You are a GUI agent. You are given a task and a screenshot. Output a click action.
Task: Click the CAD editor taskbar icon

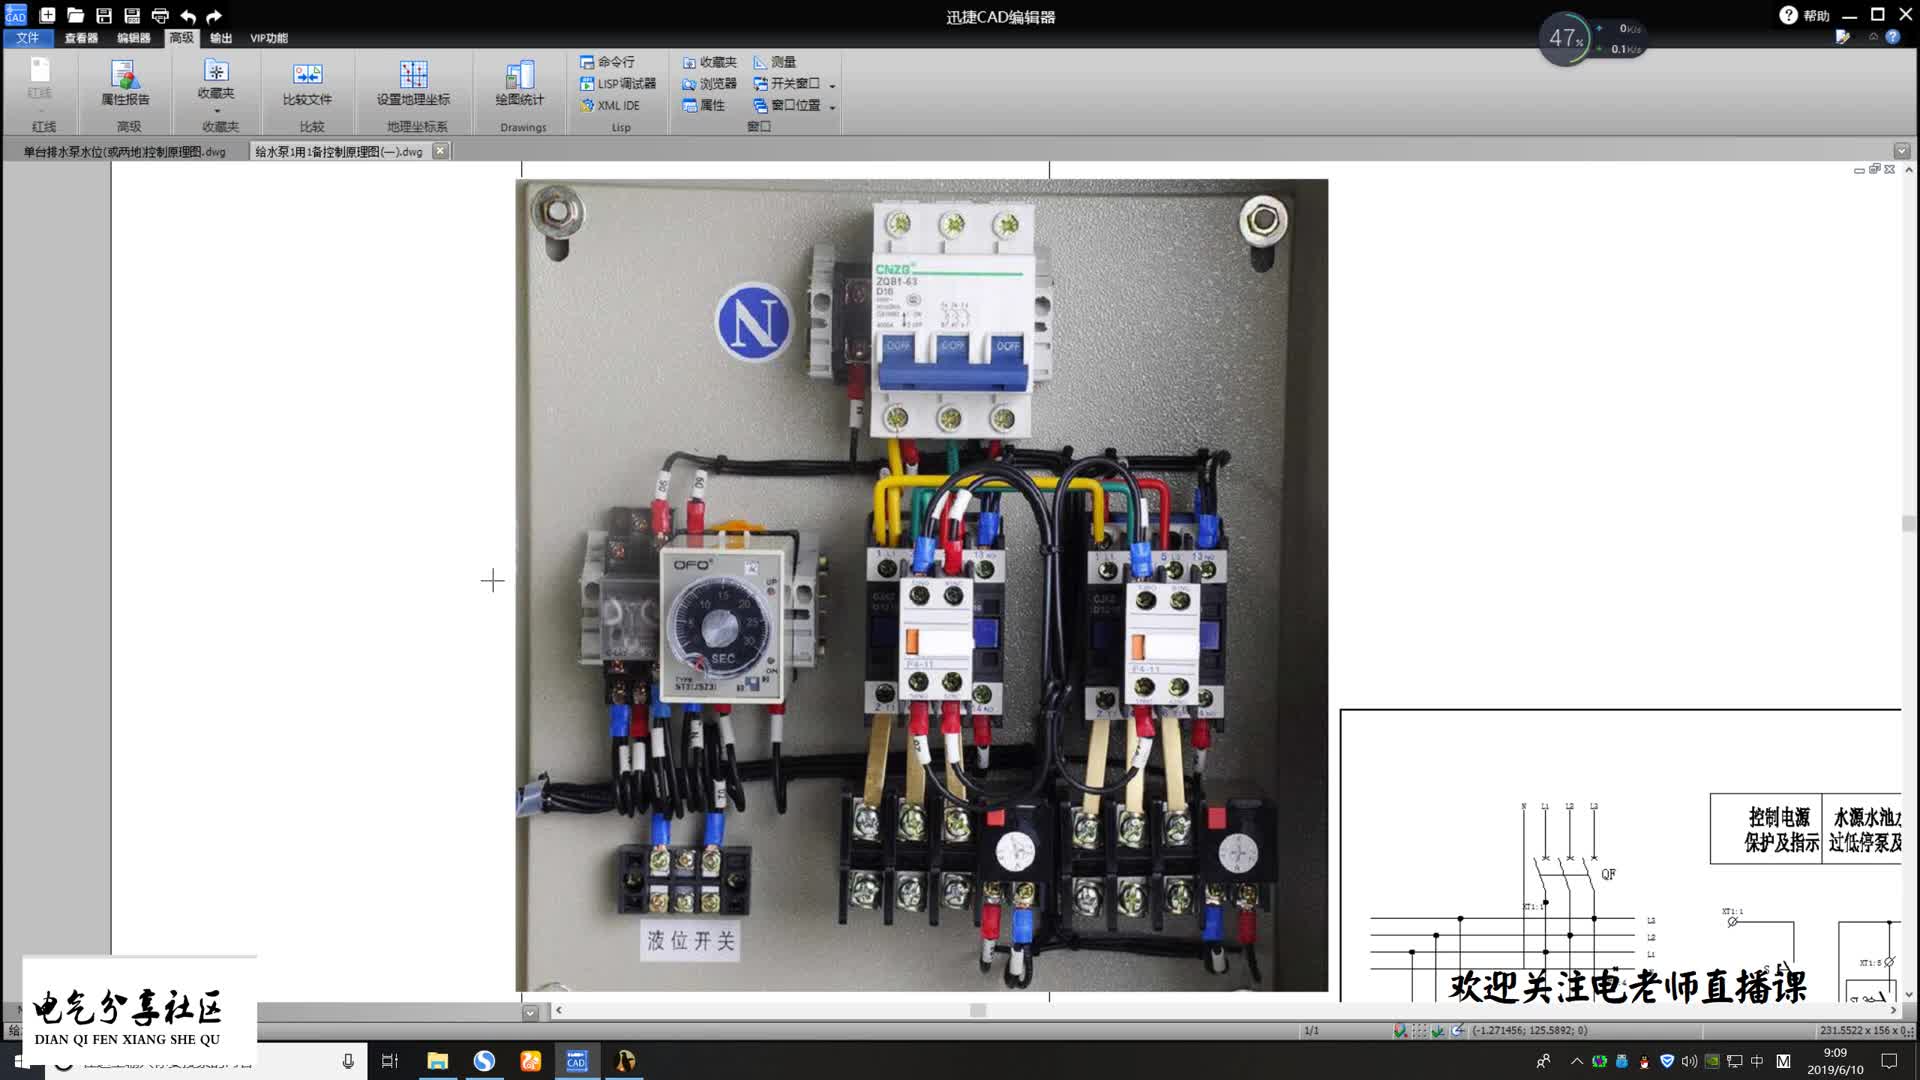pyautogui.click(x=576, y=1061)
